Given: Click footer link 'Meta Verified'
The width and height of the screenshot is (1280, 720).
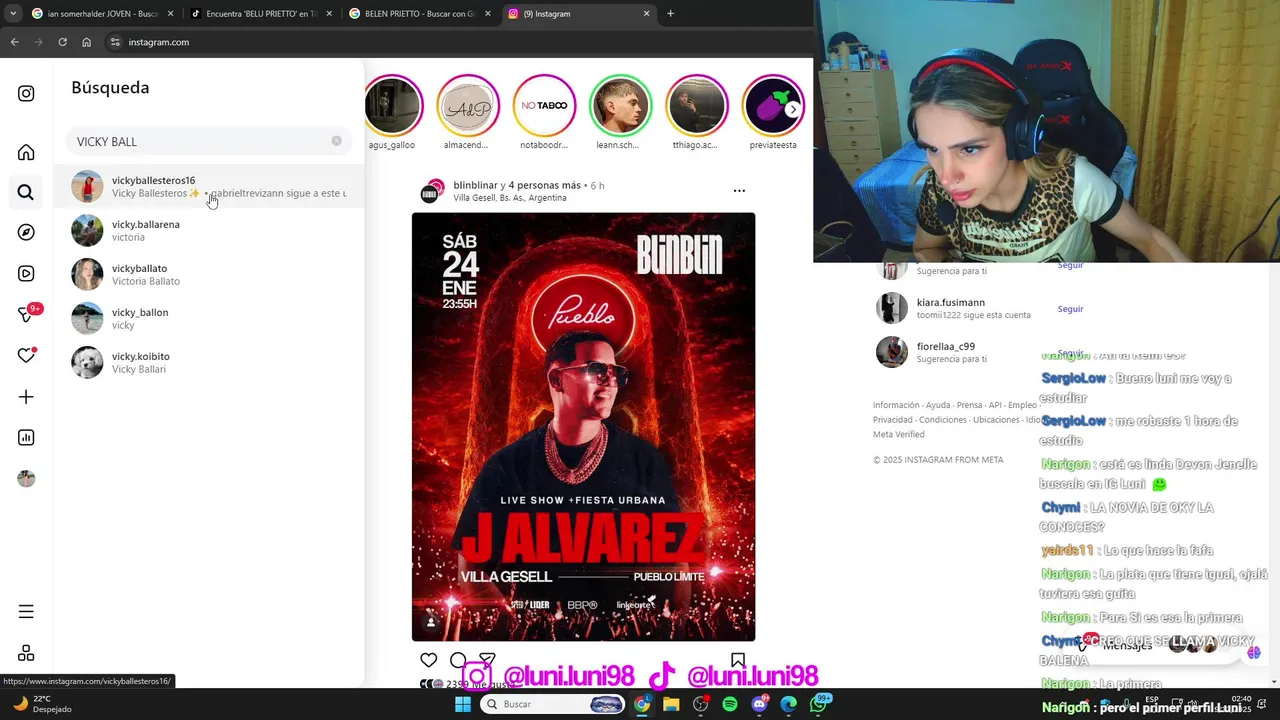Looking at the screenshot, I should 898,435.
